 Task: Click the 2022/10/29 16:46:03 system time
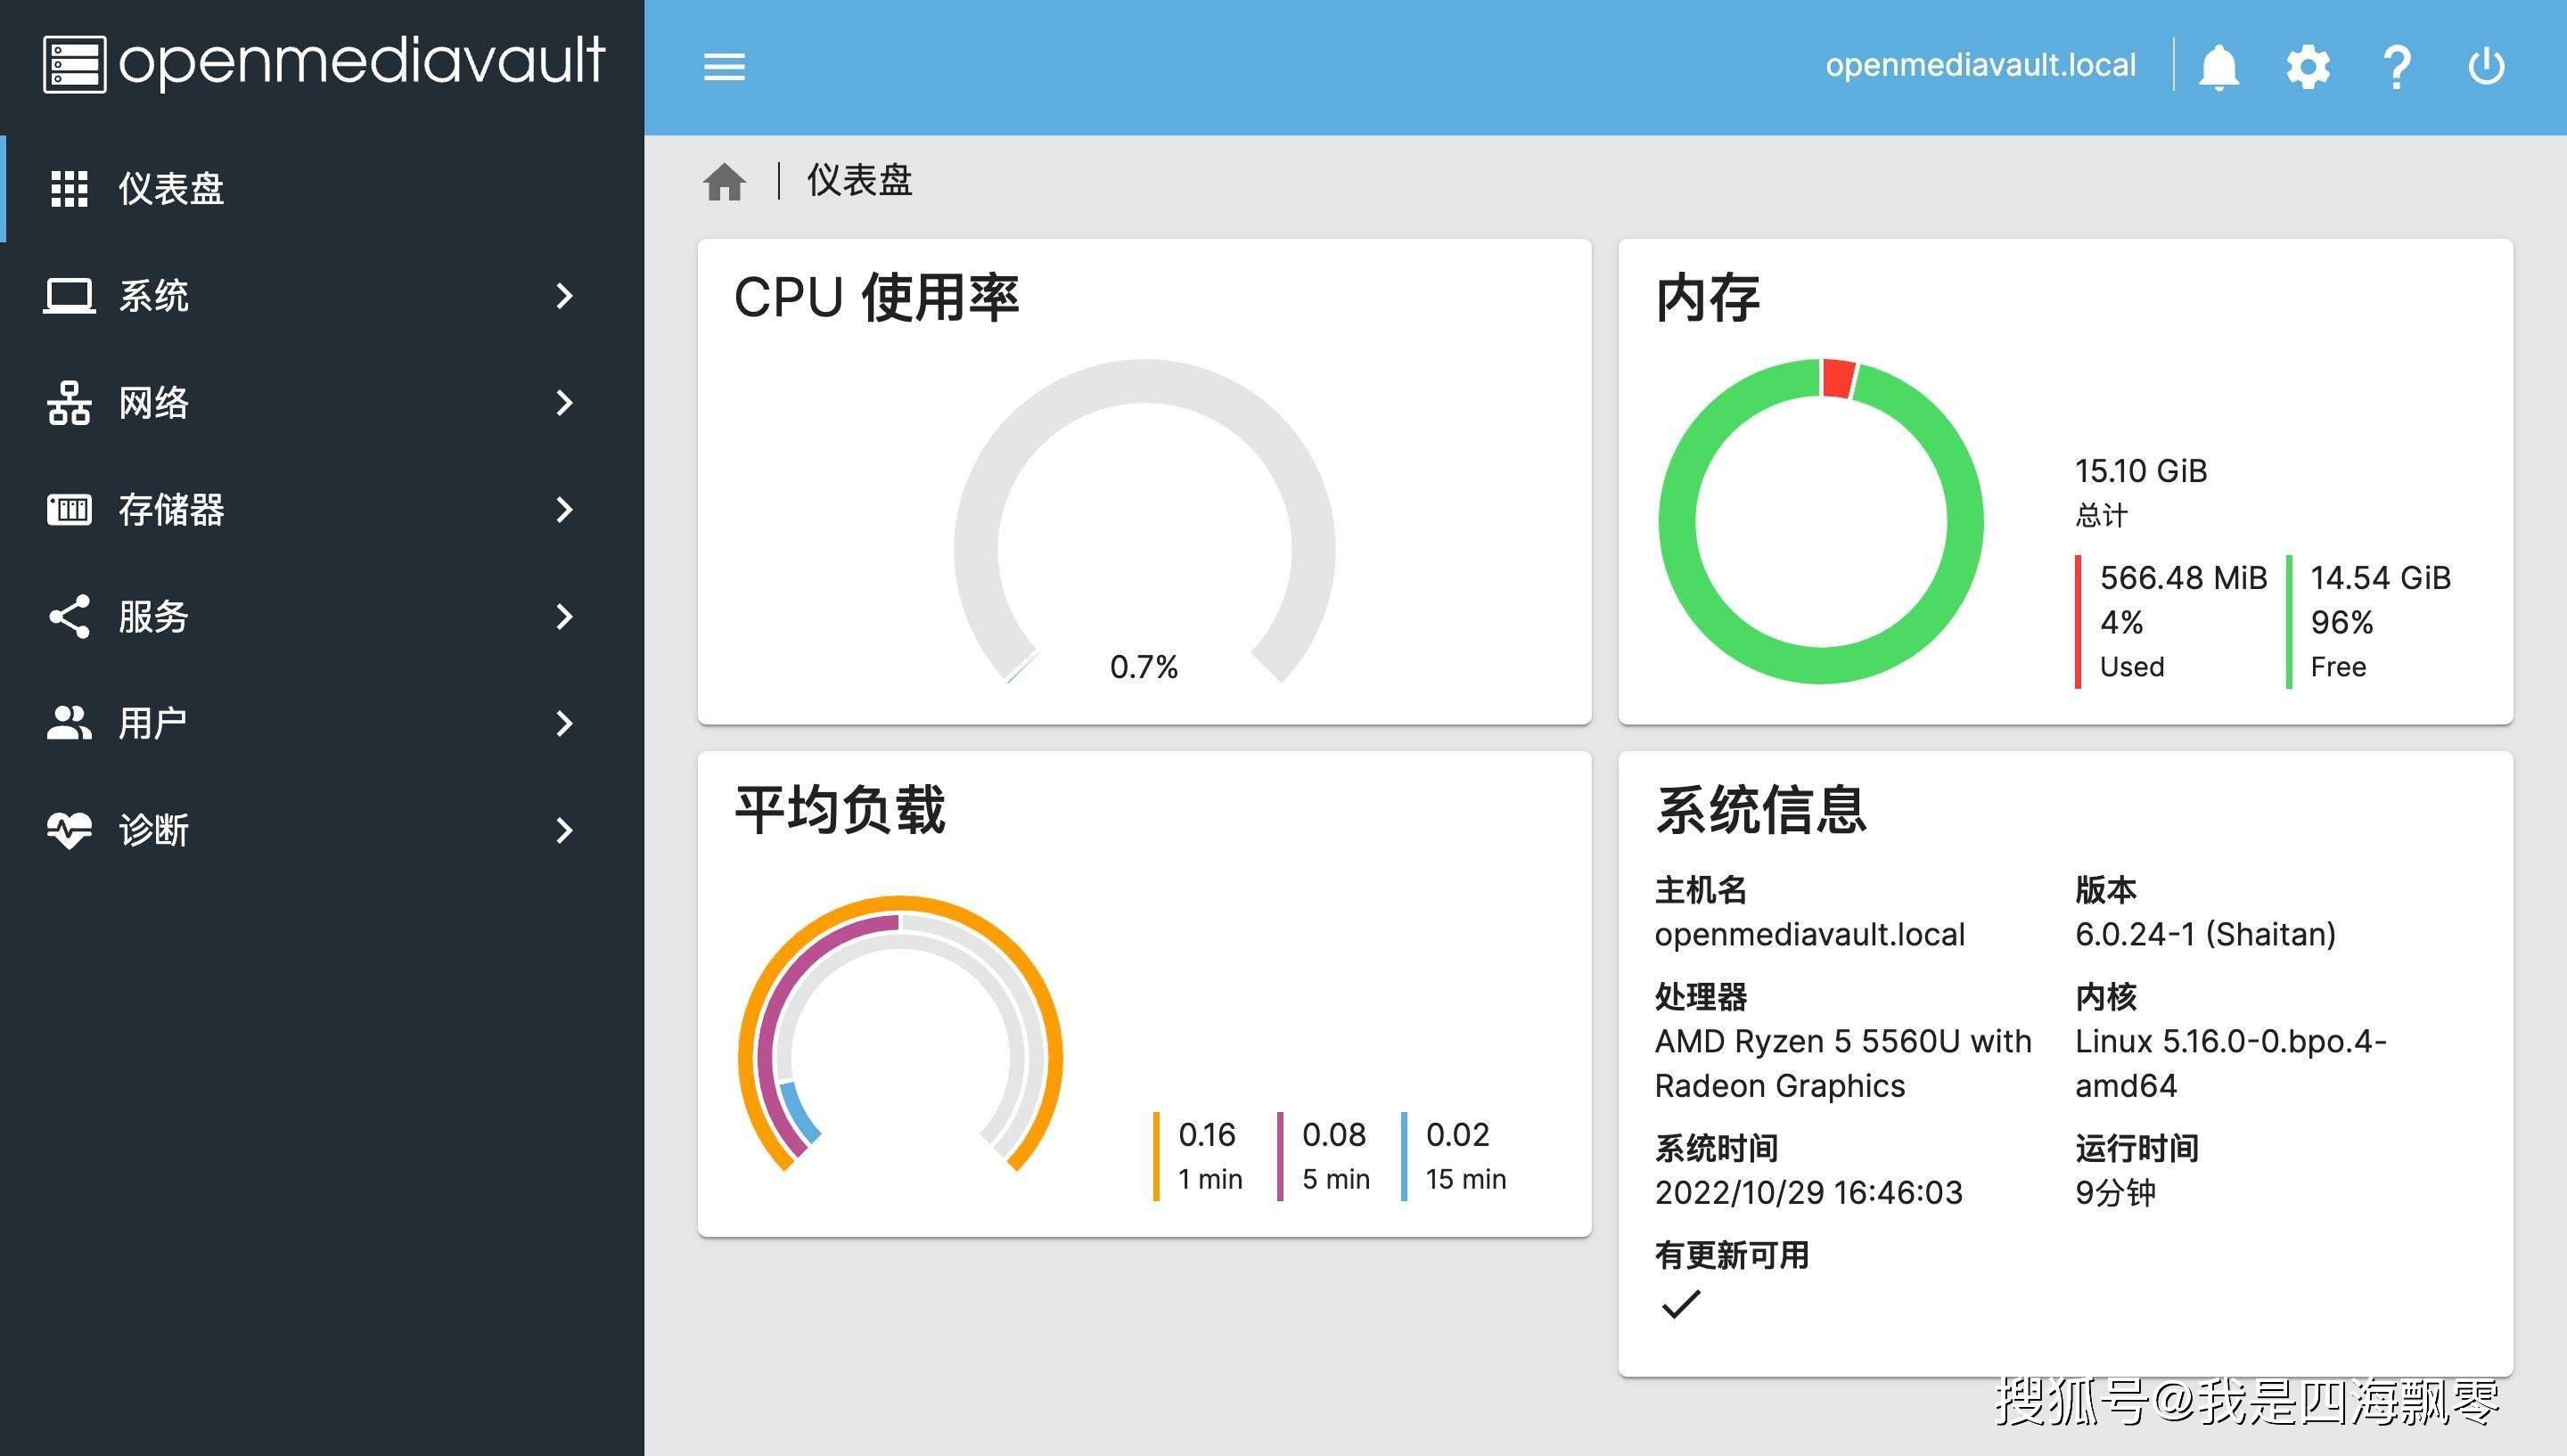coord(1809,1193)
